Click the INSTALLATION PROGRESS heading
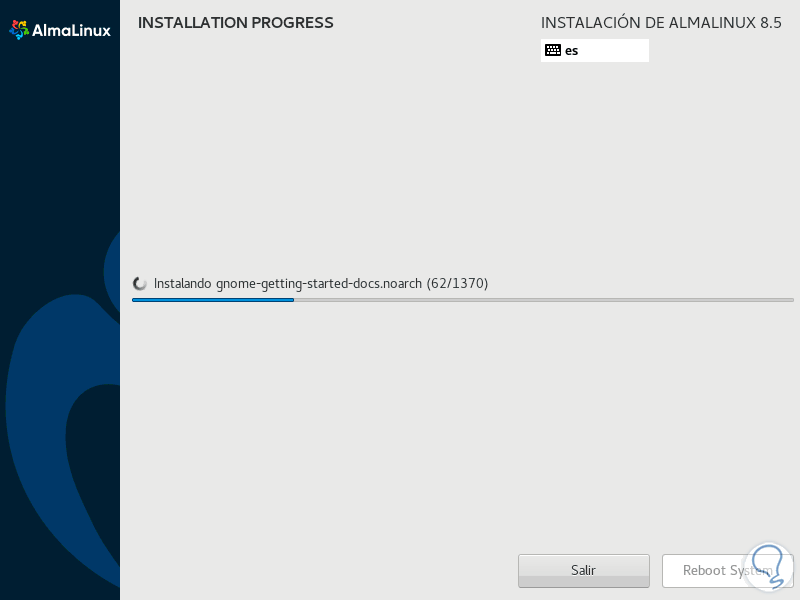This screenshot has height=600, width=800. [x=236, y=23]
